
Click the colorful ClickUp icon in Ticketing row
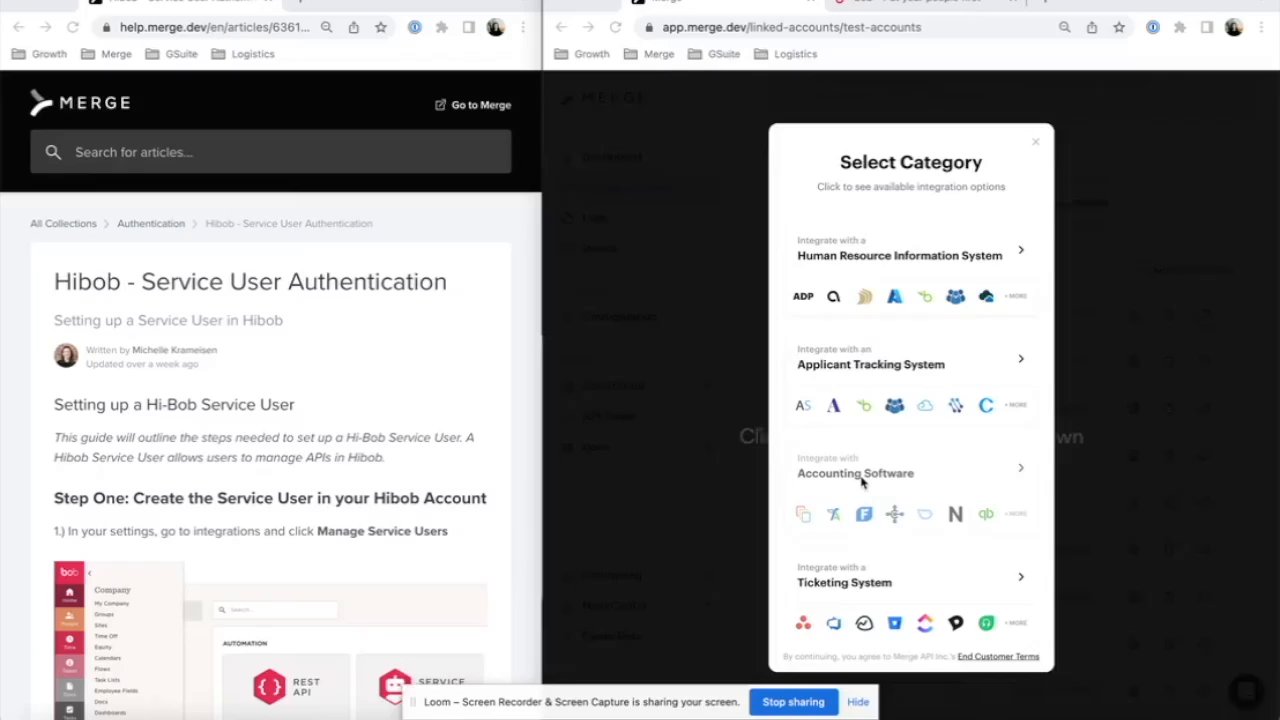coord(925,623)
